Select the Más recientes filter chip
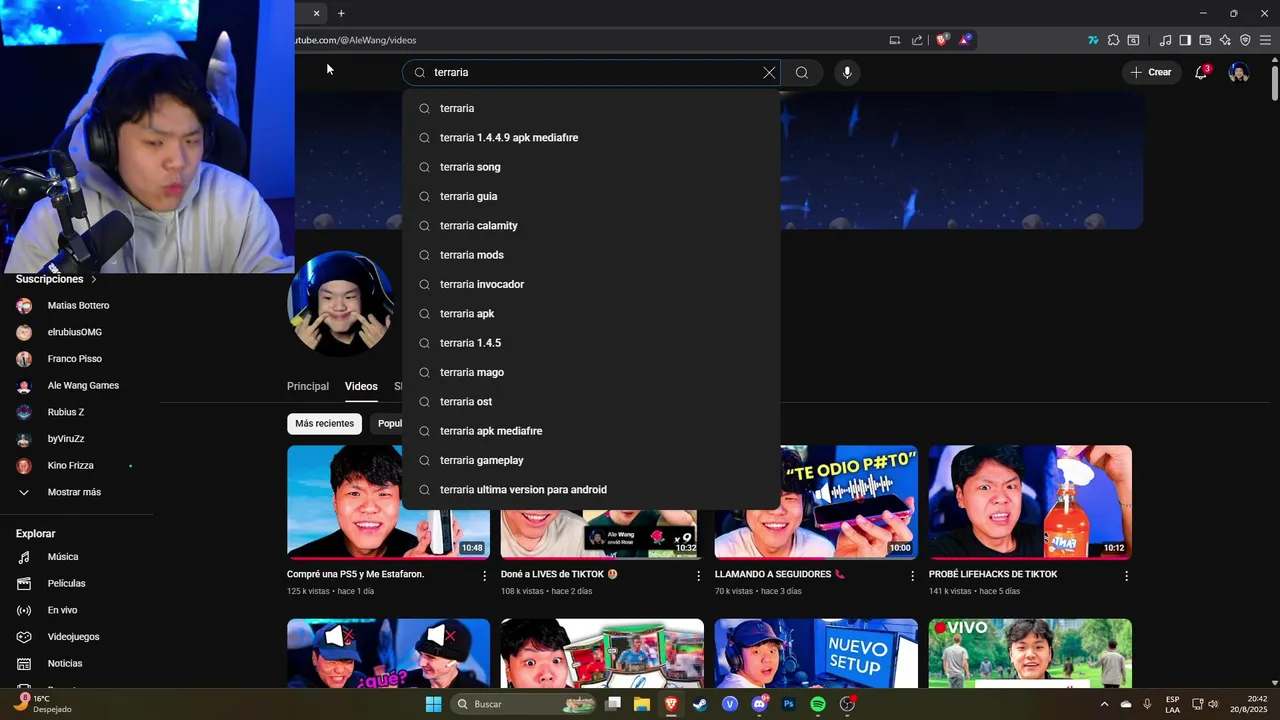This screenshot has height=720, width=1280. [x=324, y=423]
